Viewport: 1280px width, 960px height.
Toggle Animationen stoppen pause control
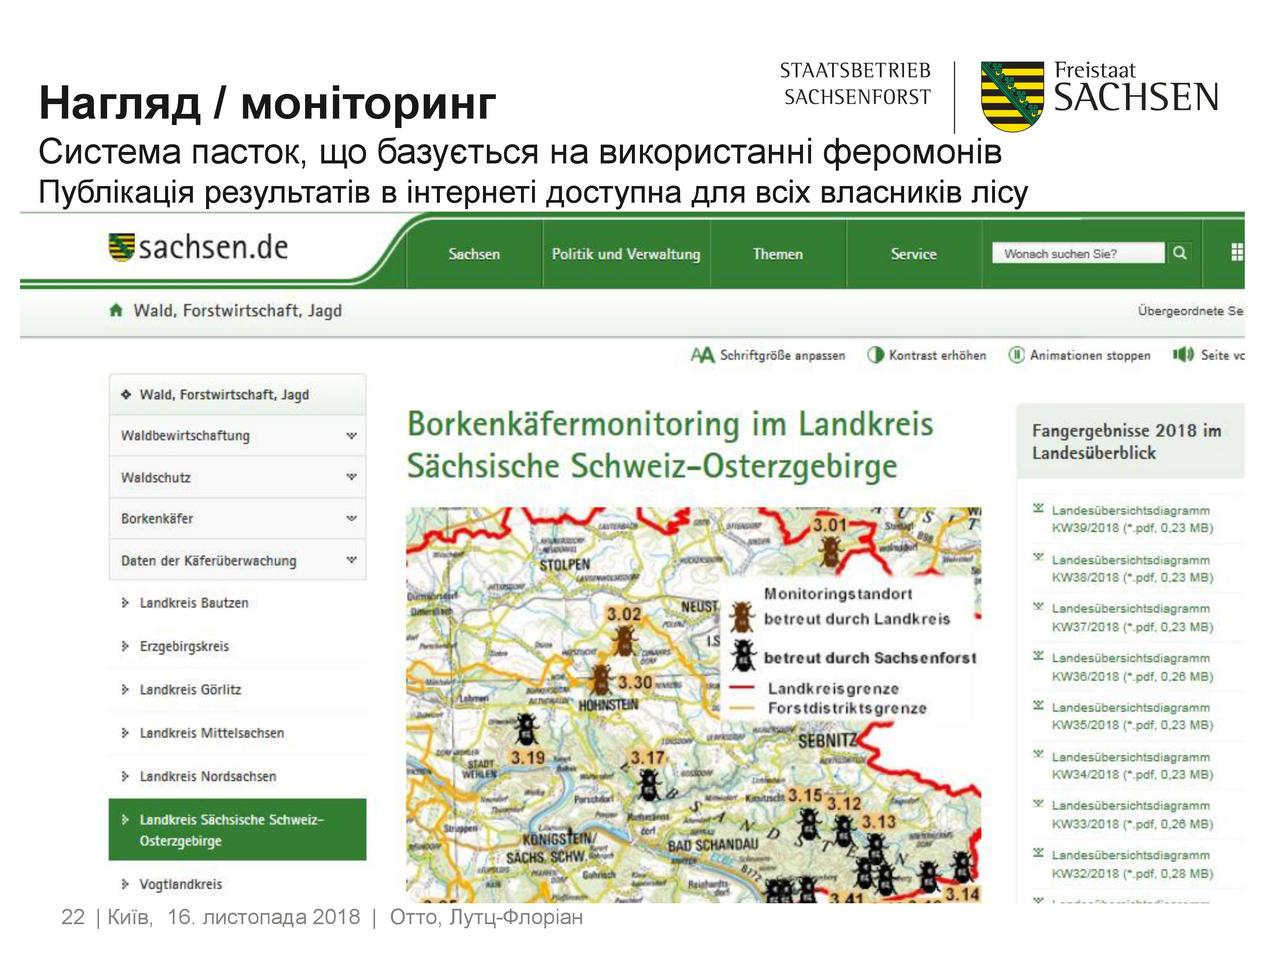1016,355
